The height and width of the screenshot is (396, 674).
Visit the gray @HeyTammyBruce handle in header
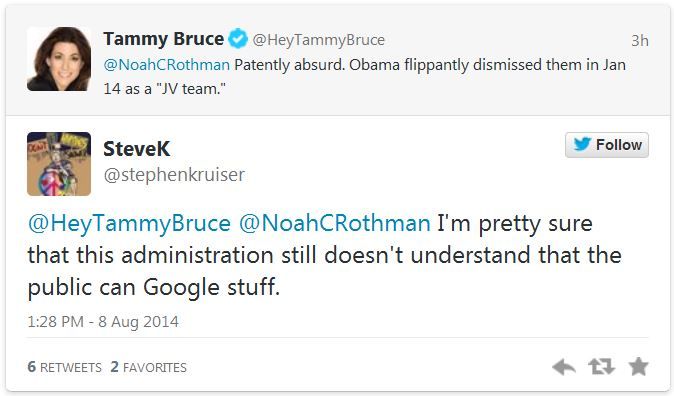tap(319, 40)
